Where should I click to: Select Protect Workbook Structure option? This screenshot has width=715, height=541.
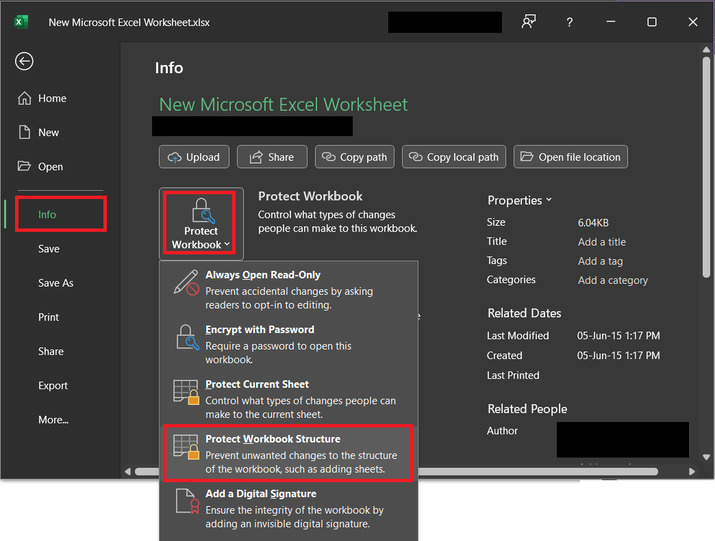(x=289, y=453)
